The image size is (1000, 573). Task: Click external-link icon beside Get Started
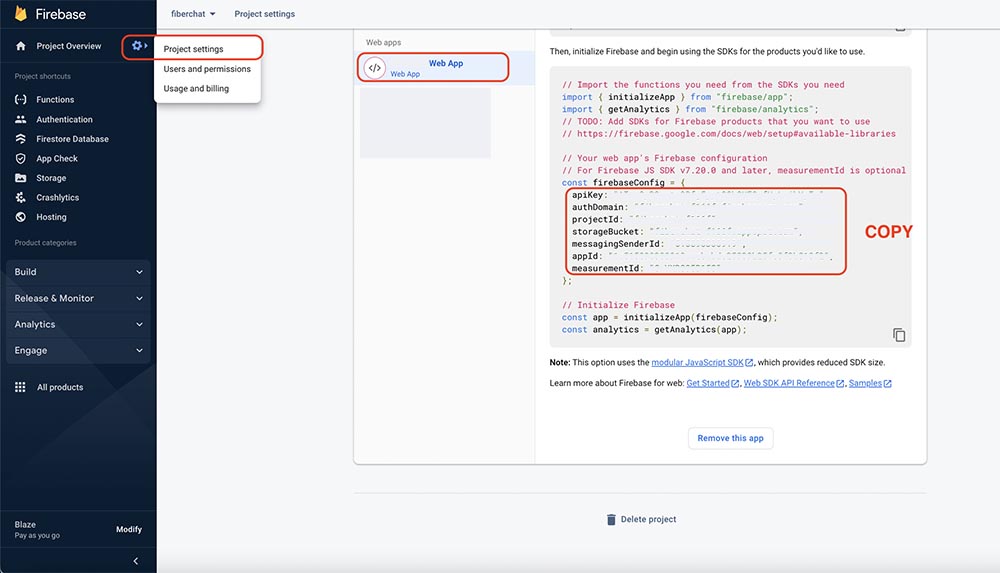[735, 383]
